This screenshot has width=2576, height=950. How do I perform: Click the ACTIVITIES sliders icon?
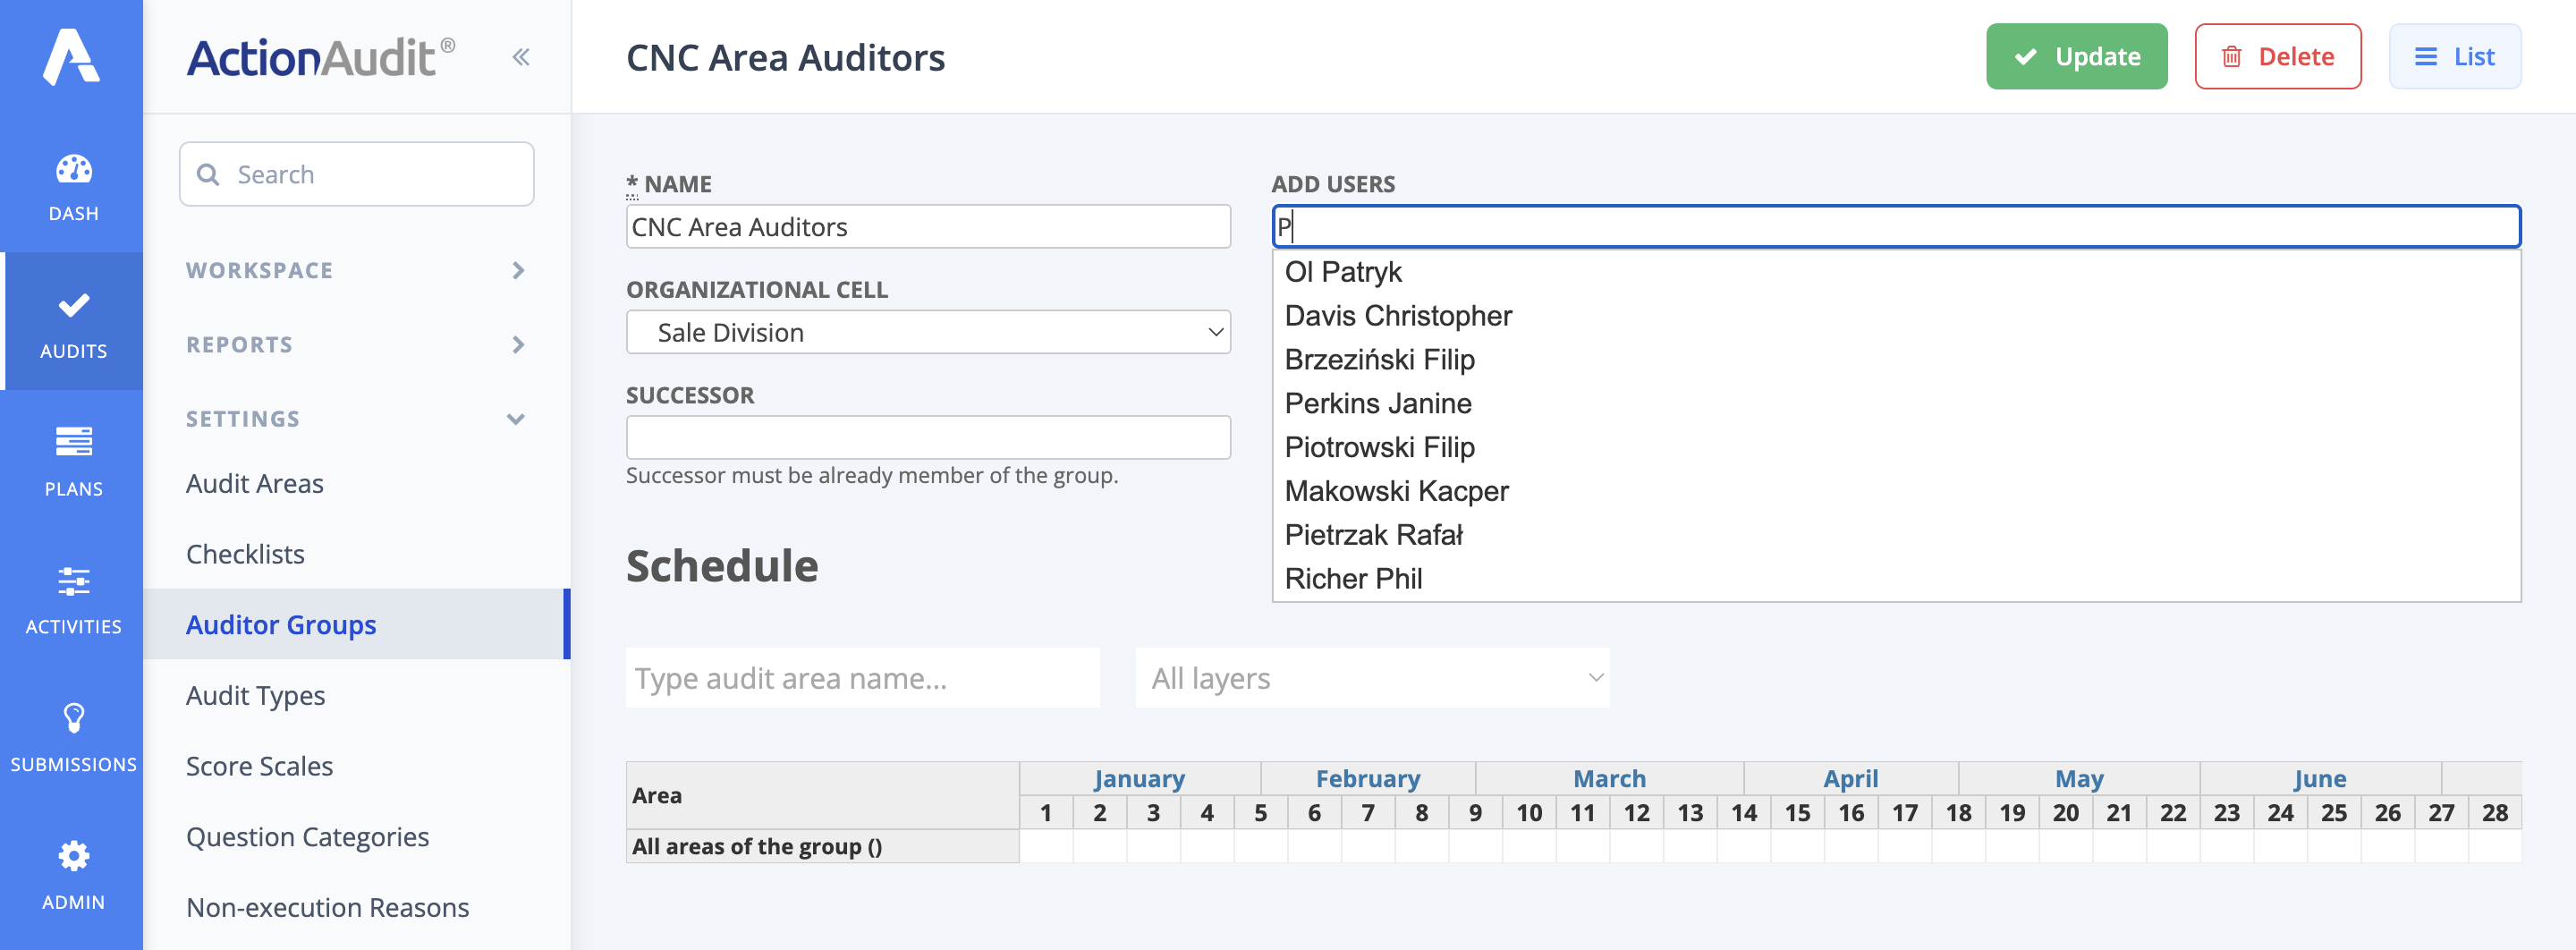[72, 583]
